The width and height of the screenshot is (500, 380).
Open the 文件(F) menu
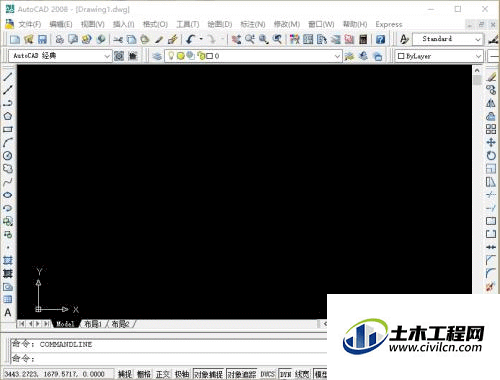[29, 24]
